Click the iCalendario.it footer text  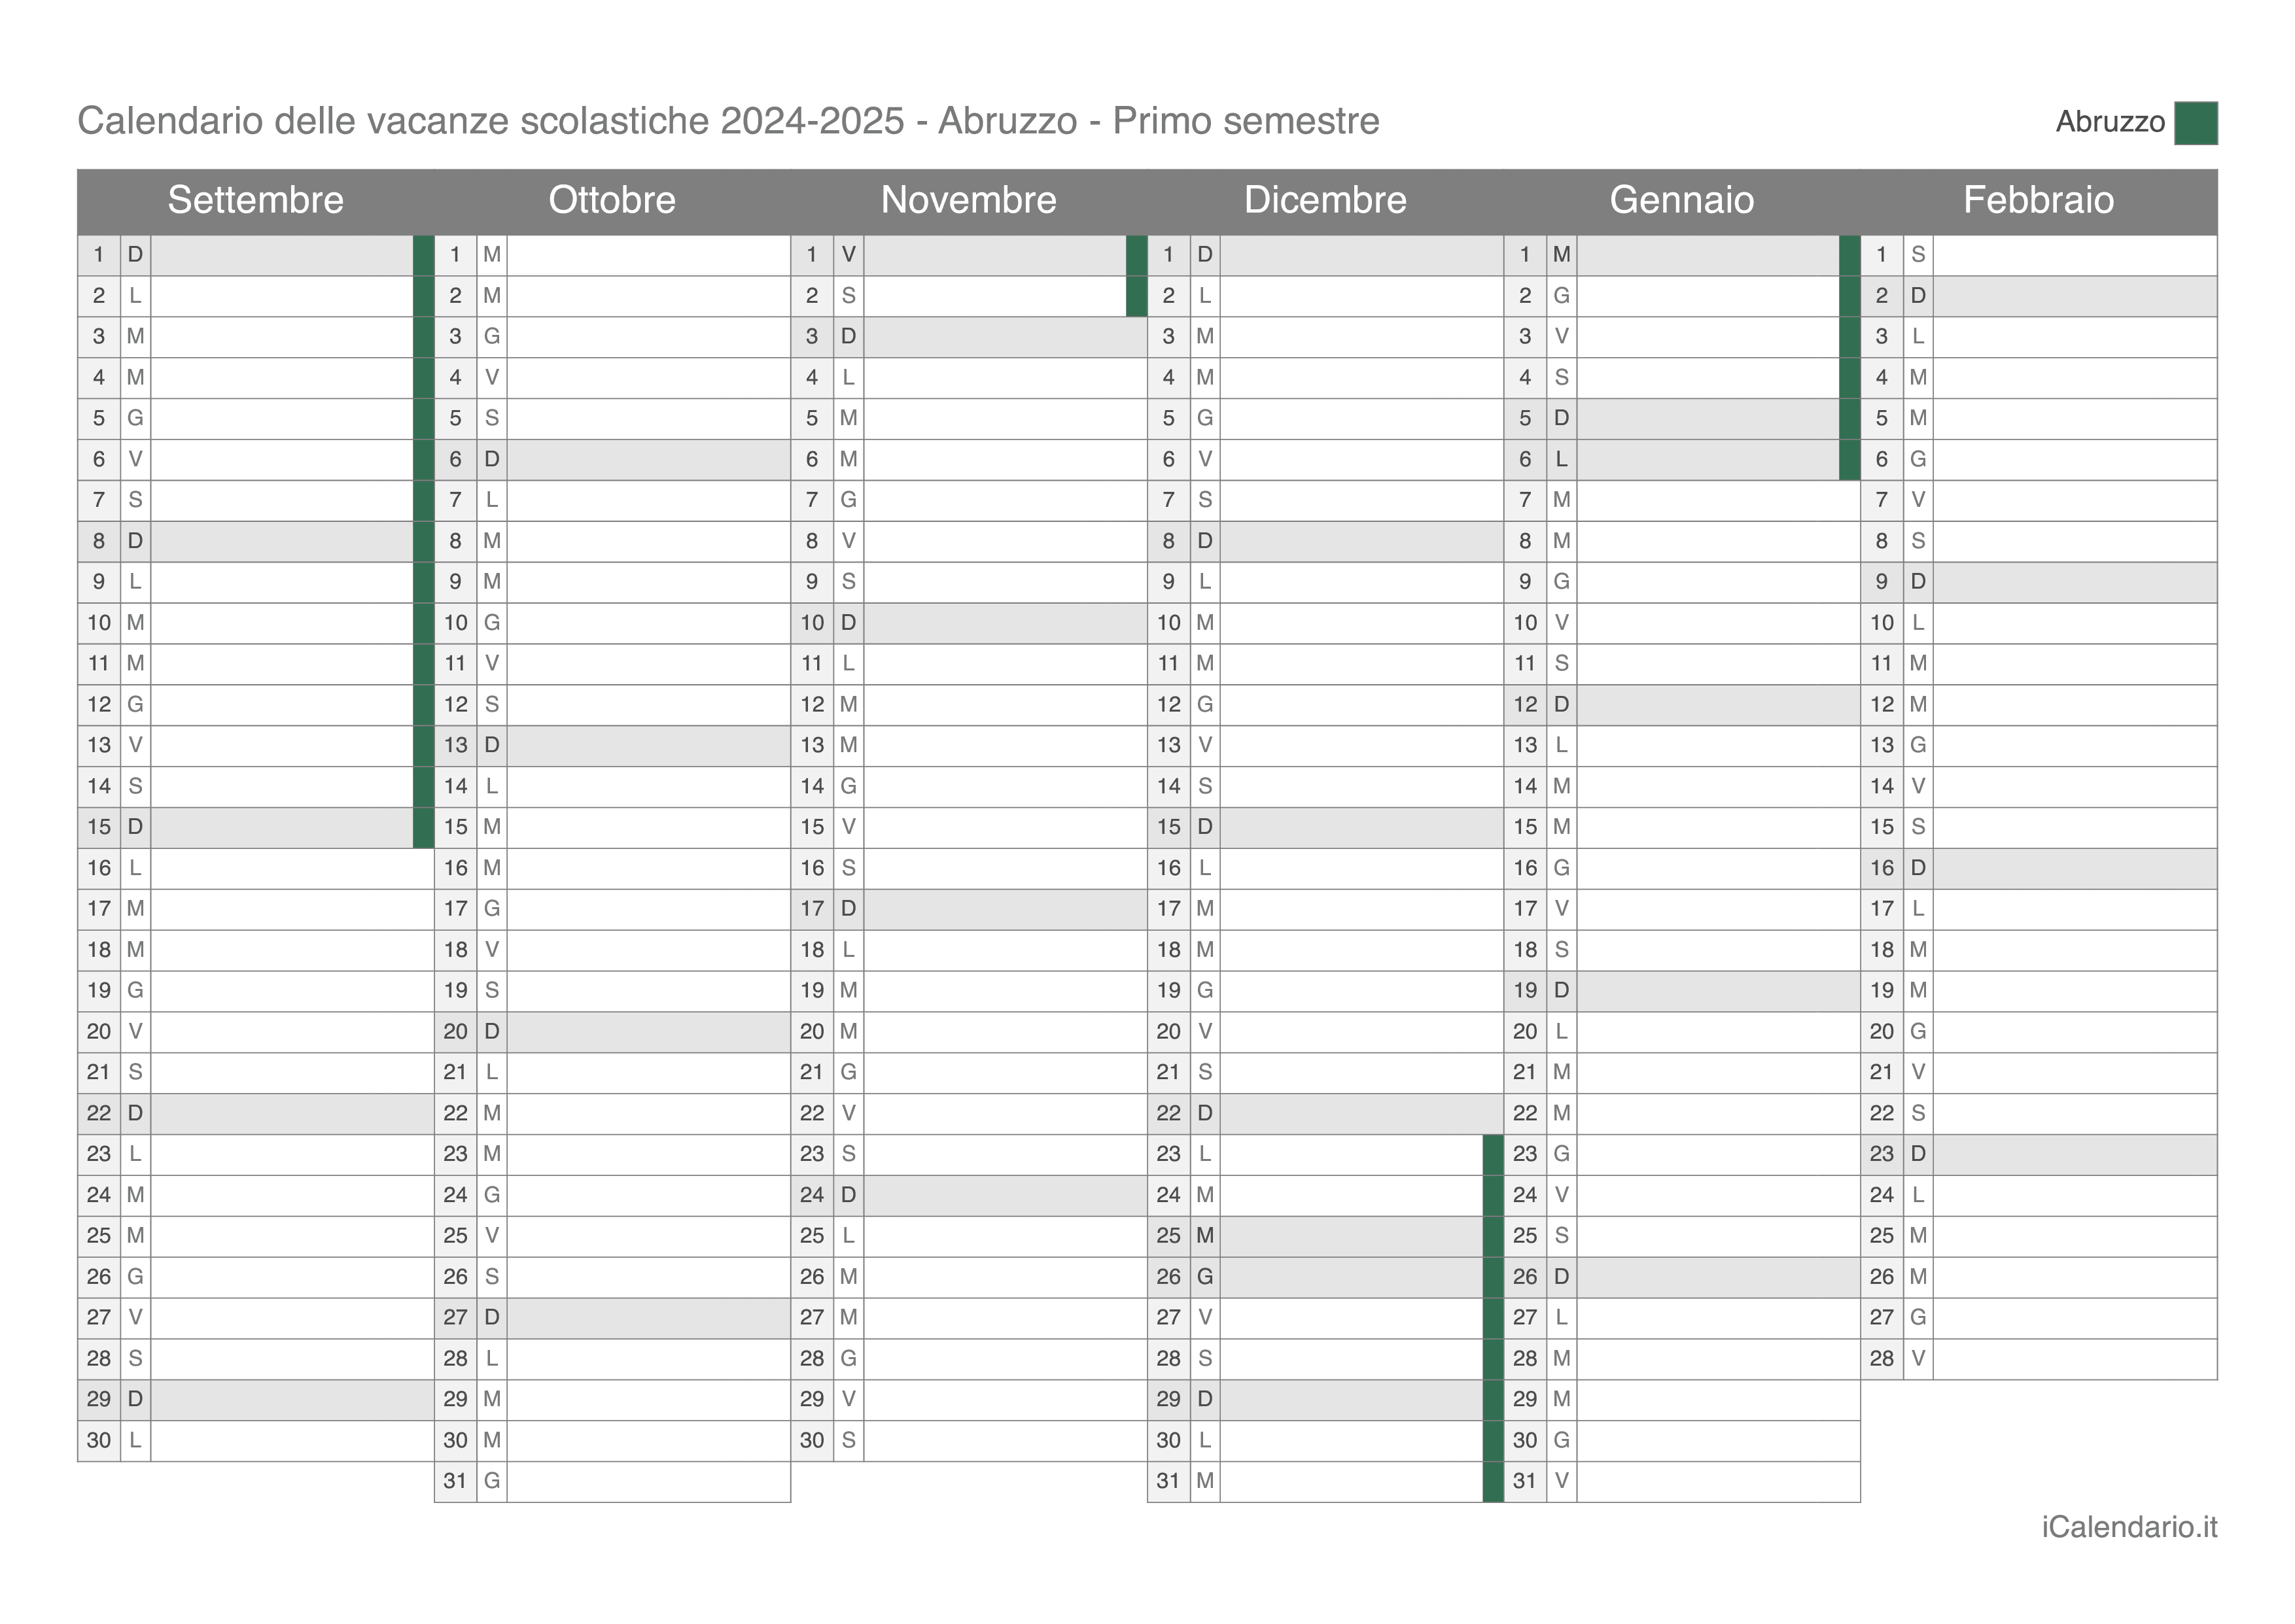[x=2129, y=1527]
